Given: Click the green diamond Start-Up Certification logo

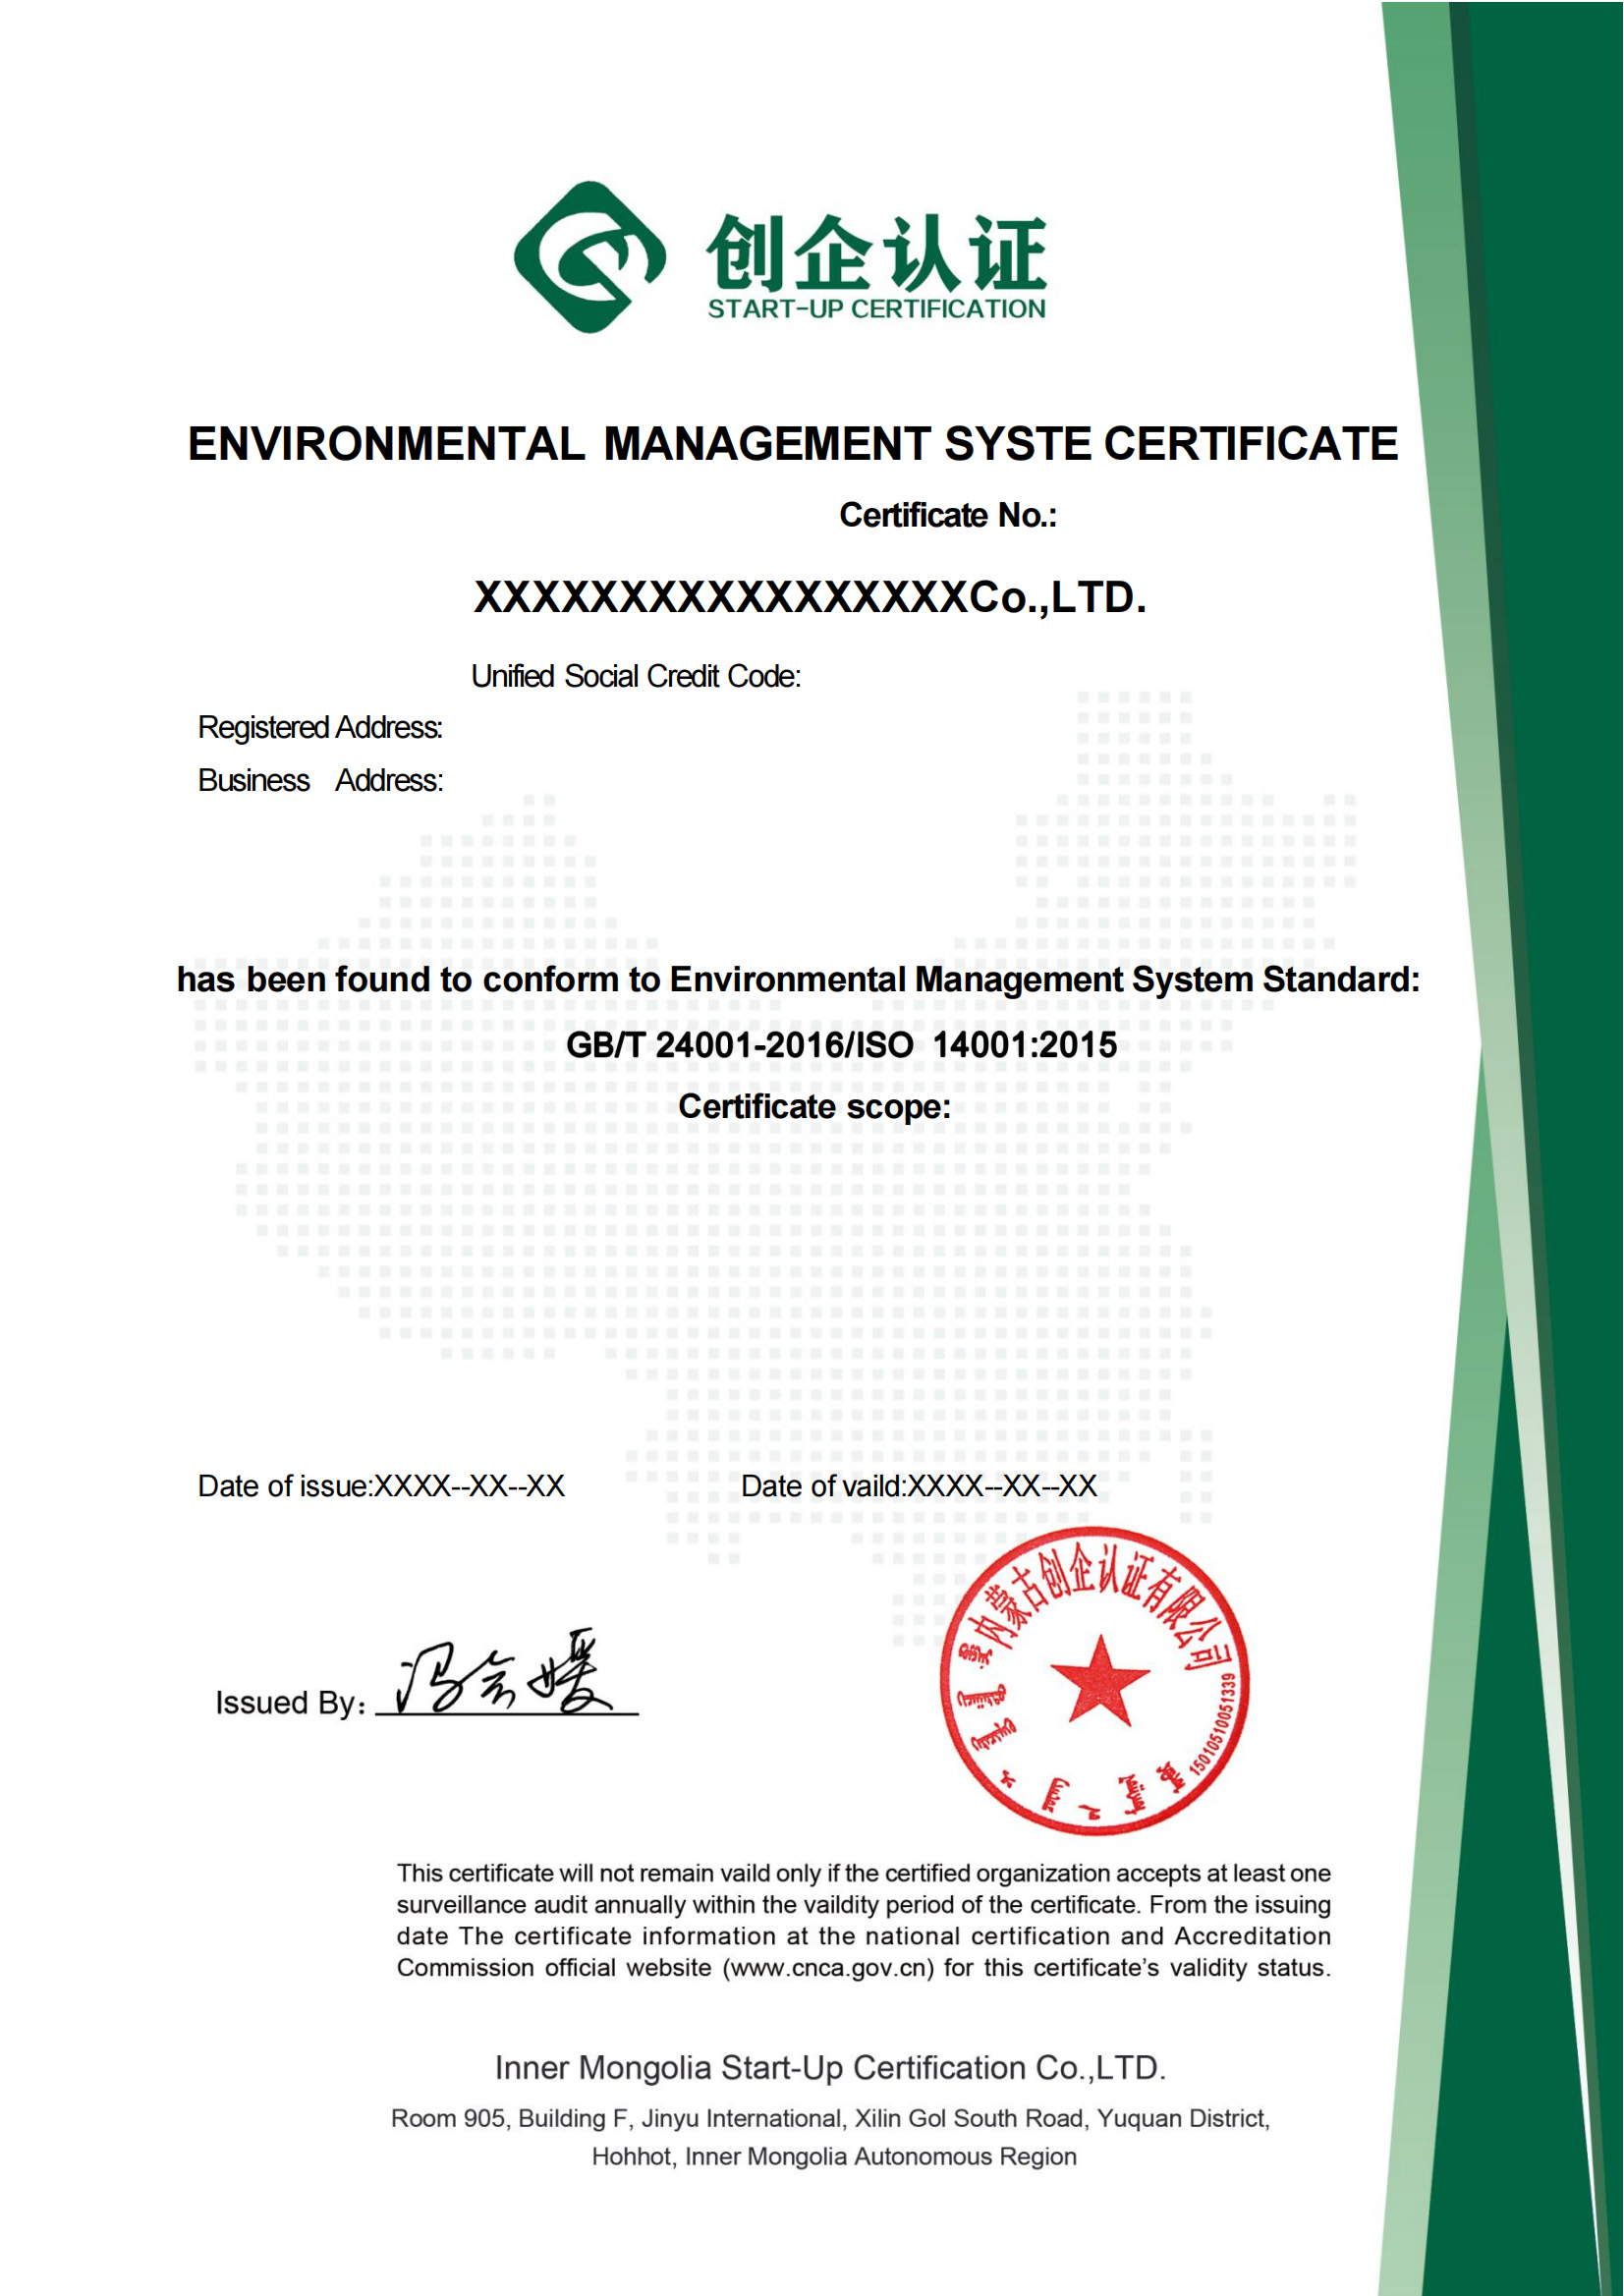Looking at the screenshot, I should coord(590,257).
